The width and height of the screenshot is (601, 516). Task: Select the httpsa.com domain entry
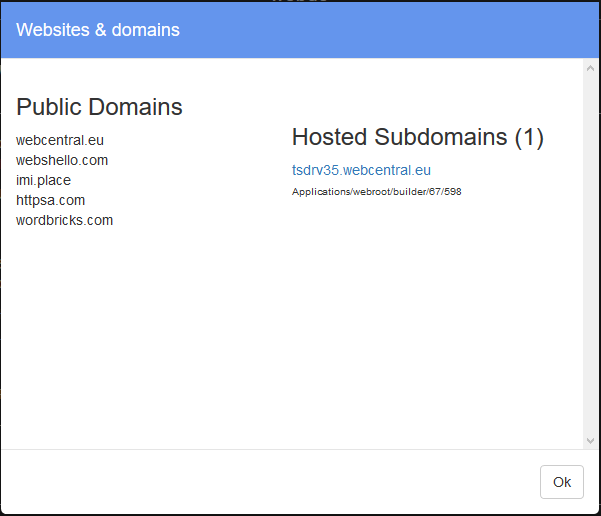[50, 200]
